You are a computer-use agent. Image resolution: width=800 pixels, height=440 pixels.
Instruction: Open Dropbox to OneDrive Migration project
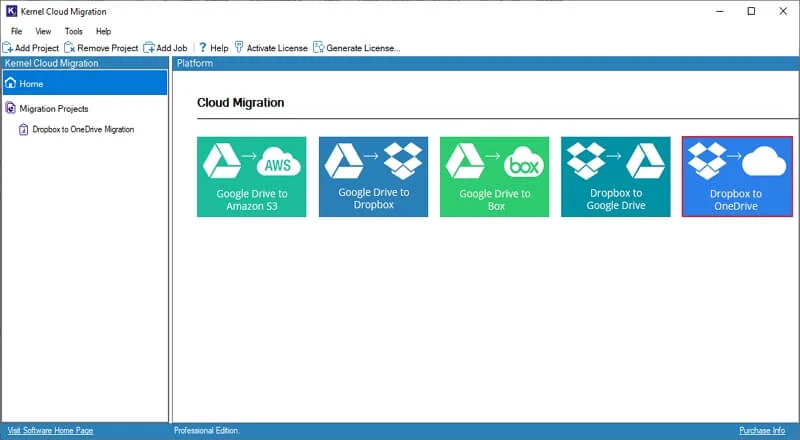coord(83,130)
